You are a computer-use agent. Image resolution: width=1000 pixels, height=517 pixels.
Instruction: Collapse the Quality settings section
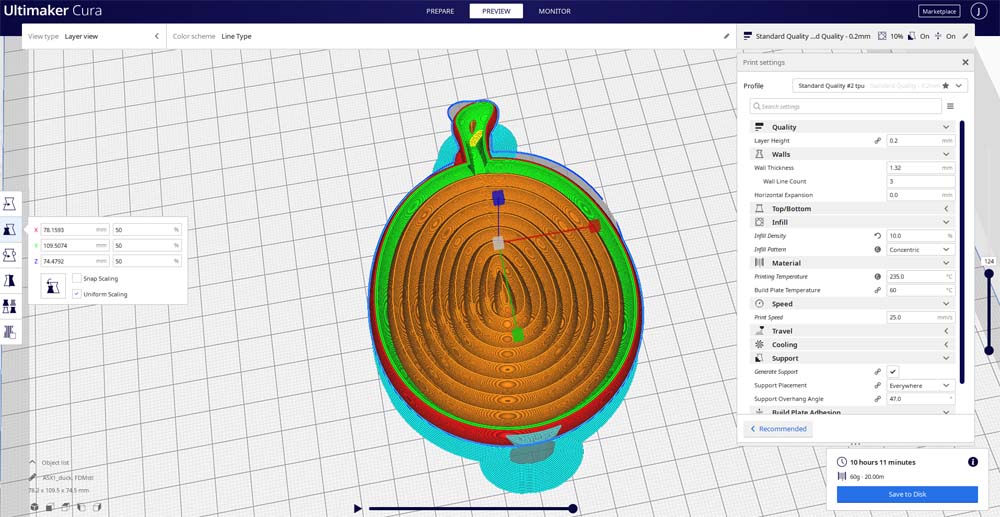click(853, 127)
